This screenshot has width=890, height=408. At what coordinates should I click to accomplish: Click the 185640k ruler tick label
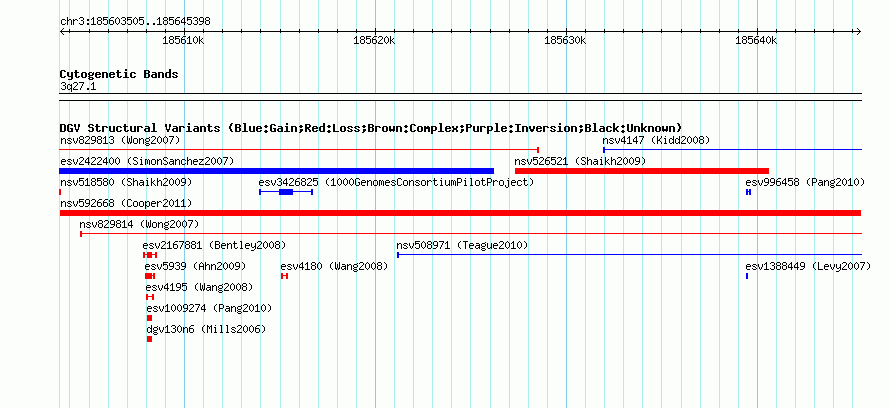[x=756, y=41]
